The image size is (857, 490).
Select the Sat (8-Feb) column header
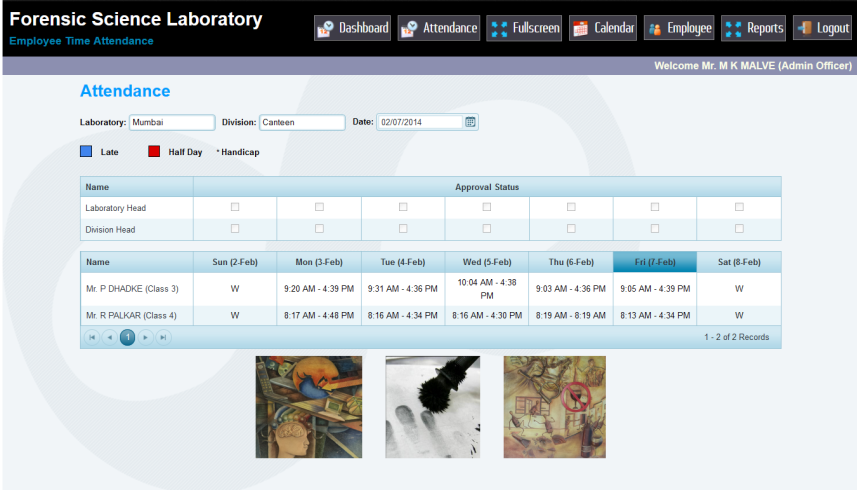tap(739, 262)
